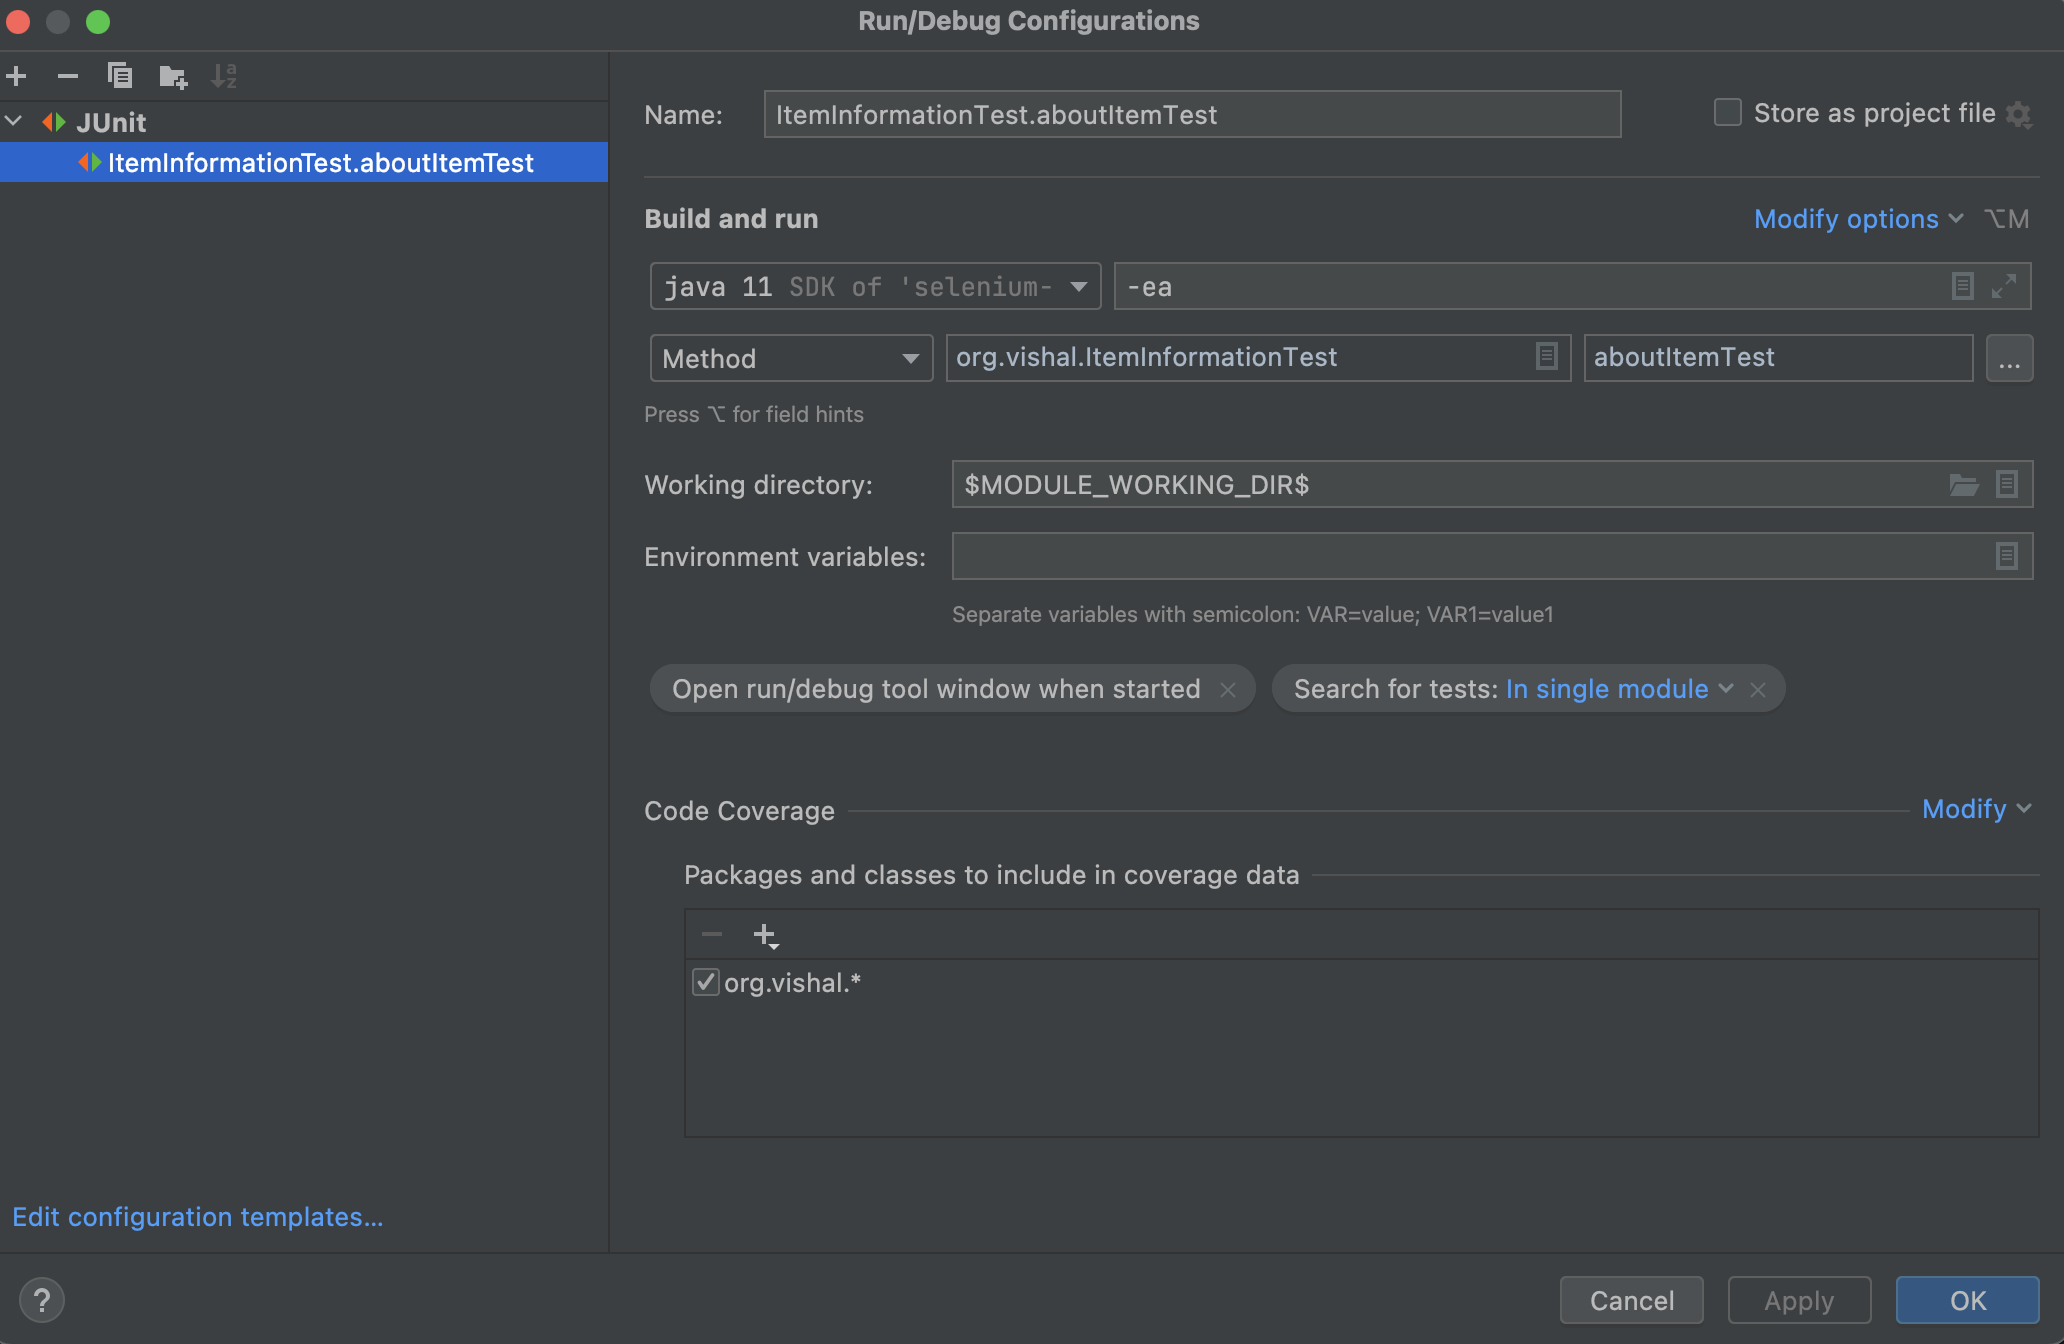Add new run configuration with plus icon
Viewport: 2064px width, 1344px height.
[x=16, y=76]
